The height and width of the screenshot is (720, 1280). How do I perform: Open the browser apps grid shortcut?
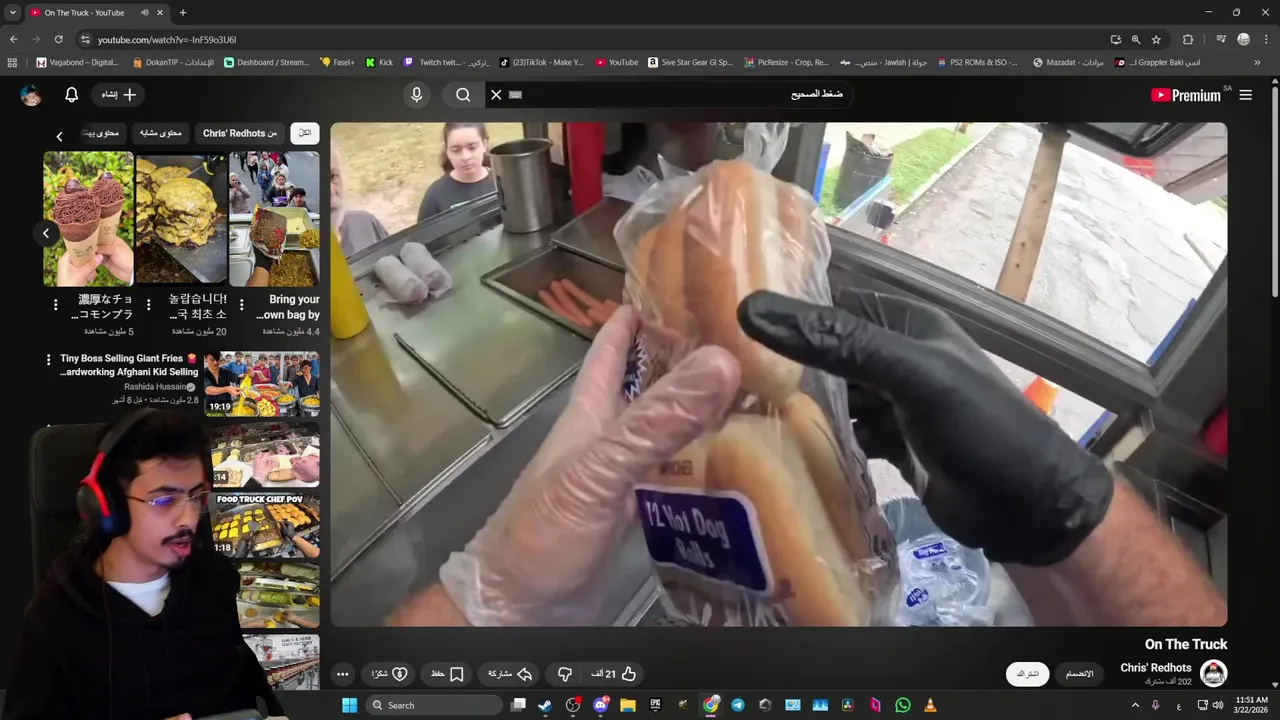click(12, 62)
